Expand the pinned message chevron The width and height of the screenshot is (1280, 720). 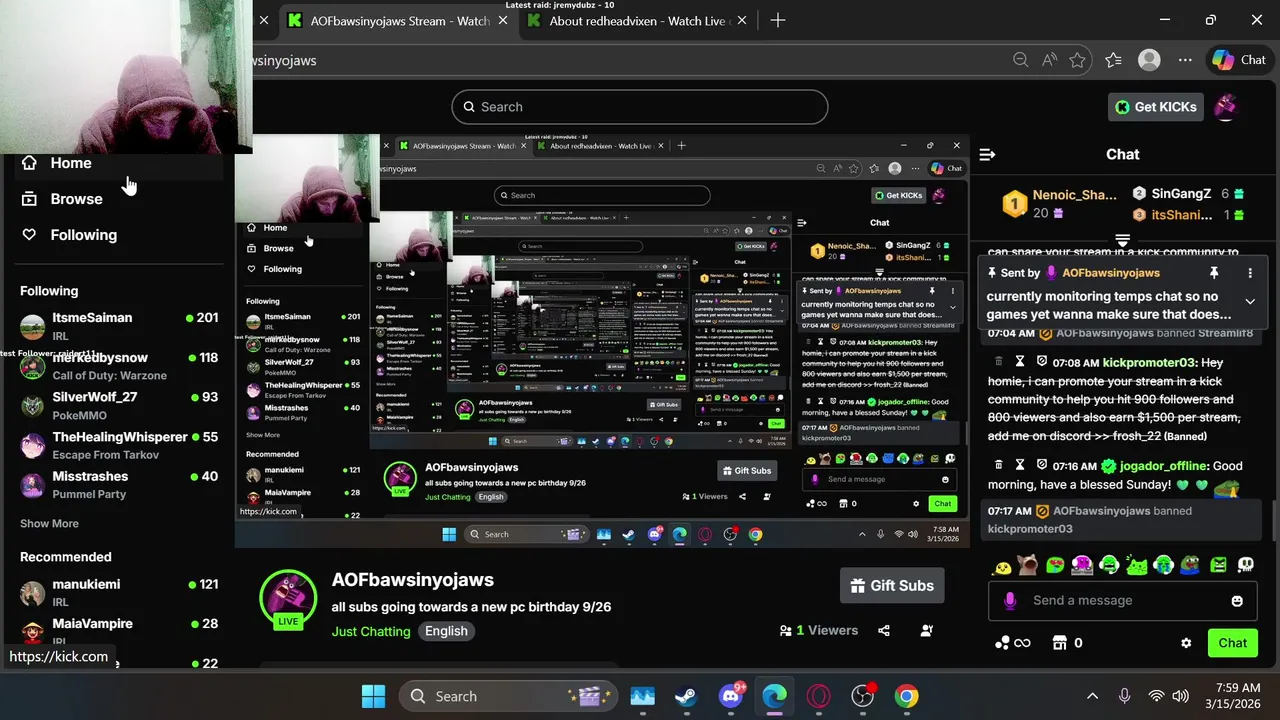click(1250, 301)
